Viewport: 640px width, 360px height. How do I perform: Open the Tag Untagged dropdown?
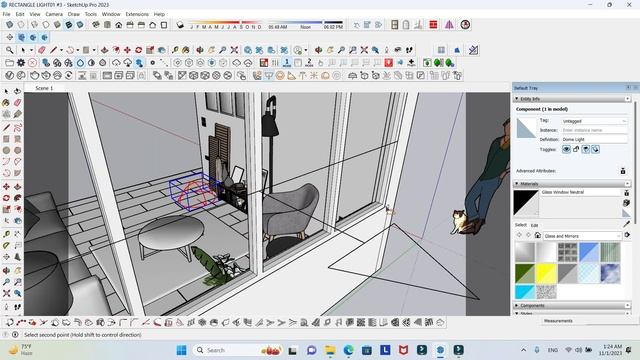[594, 121]
